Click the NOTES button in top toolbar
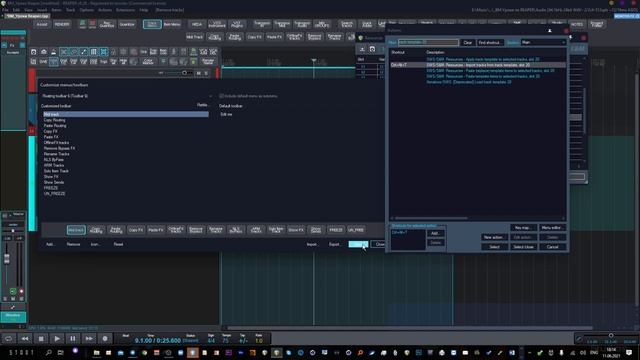Screen dimensions: 640x360 click(x=577, y=24)
